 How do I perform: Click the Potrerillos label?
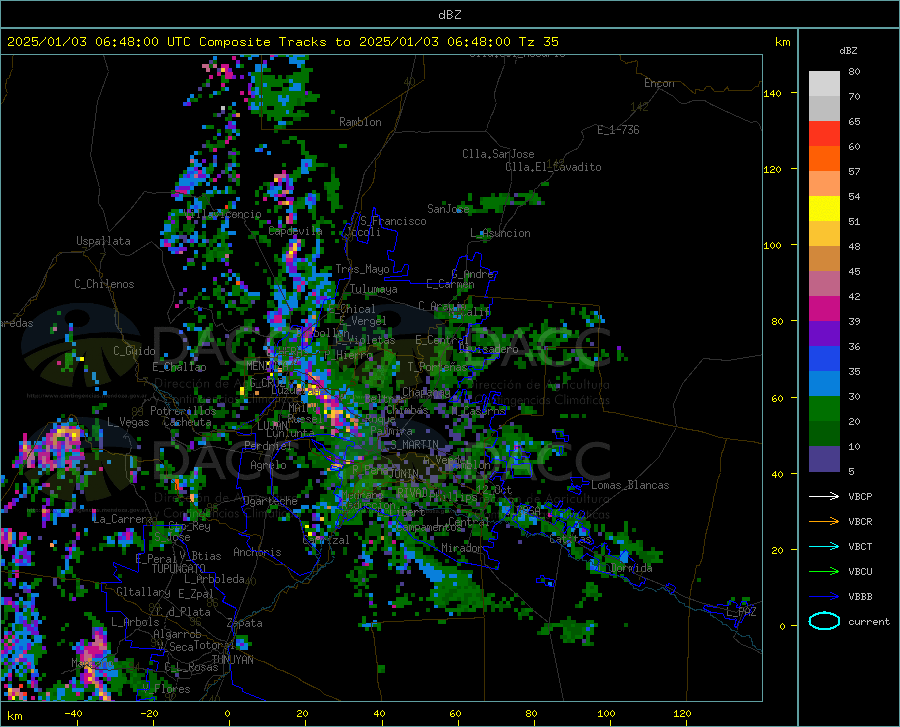pyautogui.click(x=183, y=411)
